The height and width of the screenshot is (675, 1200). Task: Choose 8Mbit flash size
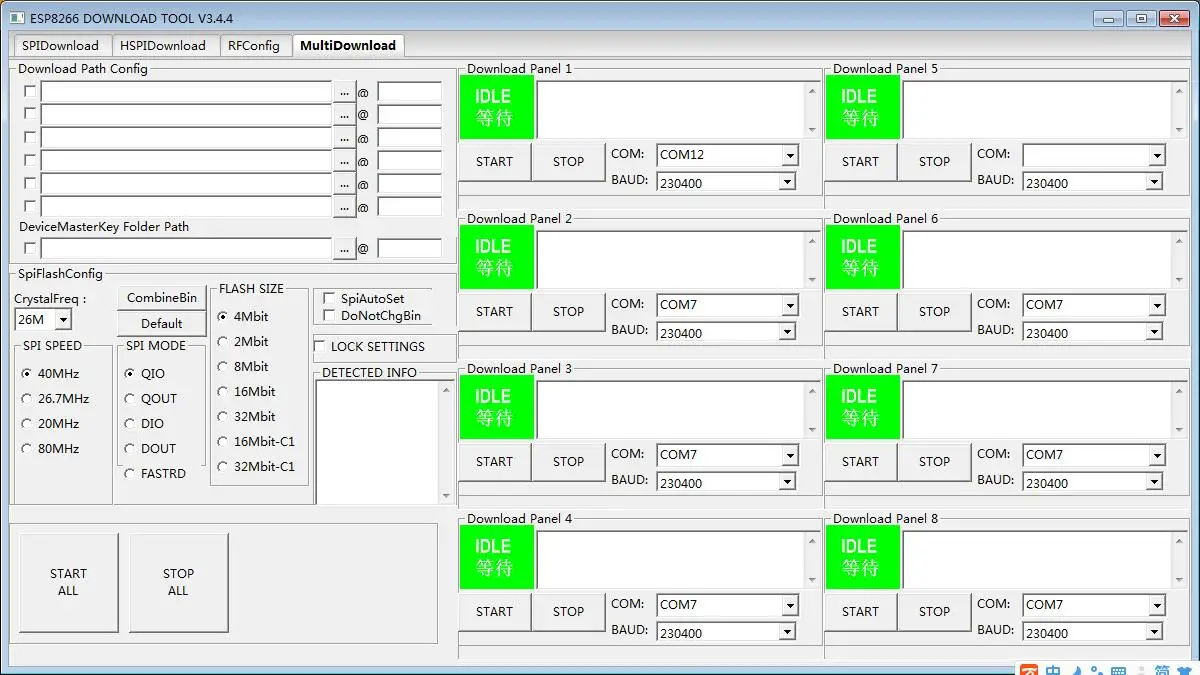223,366
